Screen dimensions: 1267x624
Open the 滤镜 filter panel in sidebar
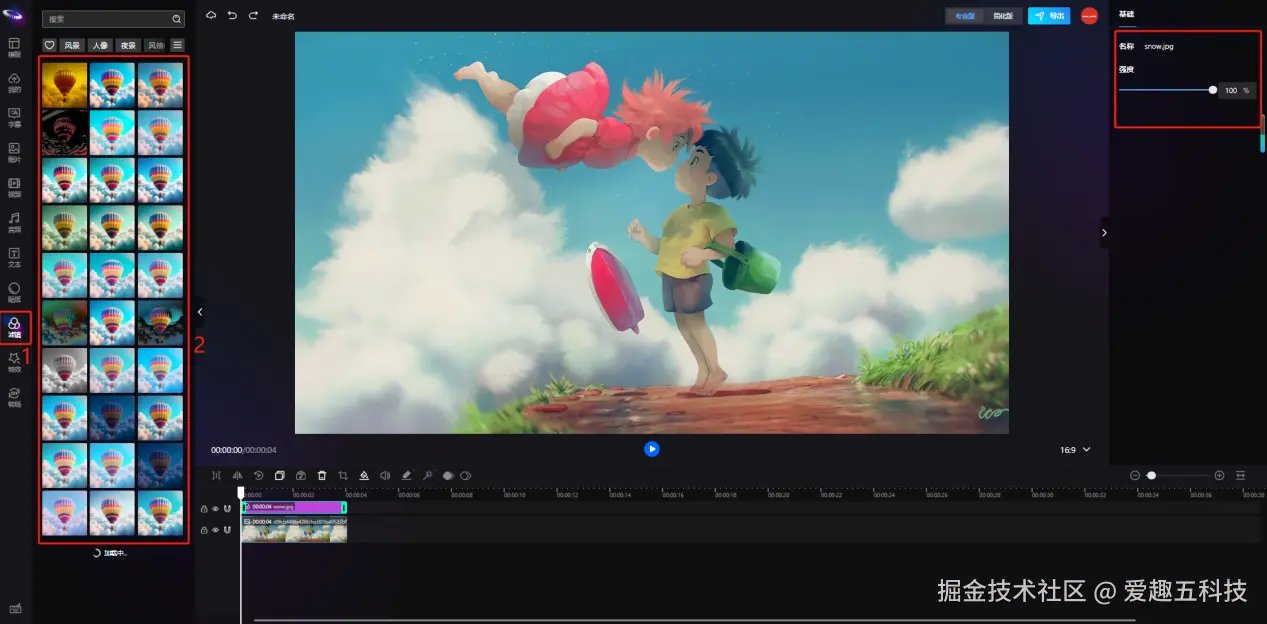(x=14, y=328)
